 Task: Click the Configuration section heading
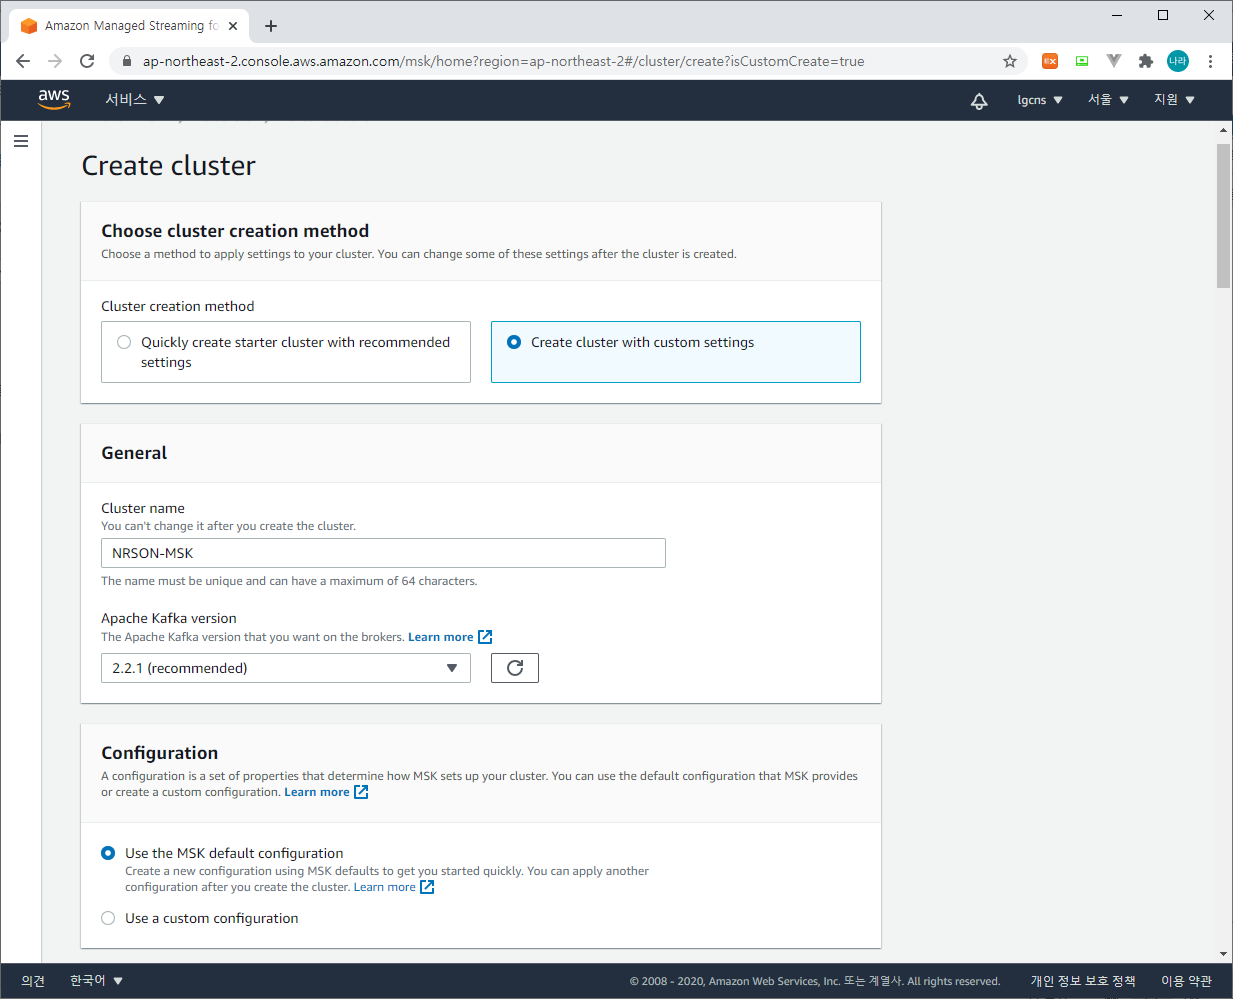click(160, 753)
